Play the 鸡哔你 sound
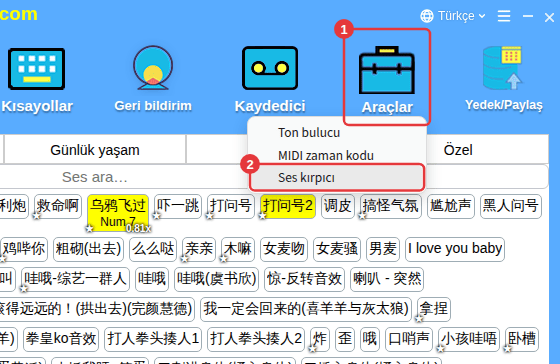Image resolution: width=560 pixels, height=364 pixels. point(24,249)
